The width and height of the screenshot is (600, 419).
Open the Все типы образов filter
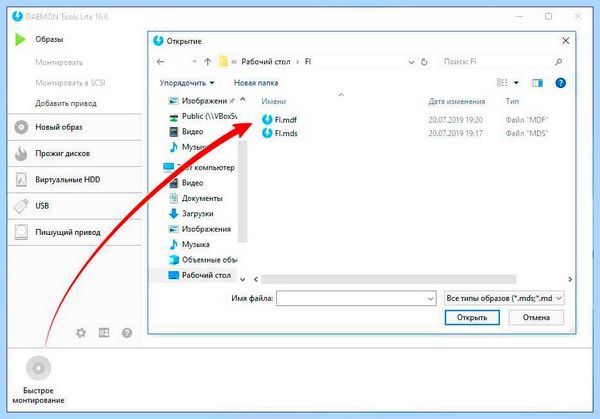pos(504,298)
